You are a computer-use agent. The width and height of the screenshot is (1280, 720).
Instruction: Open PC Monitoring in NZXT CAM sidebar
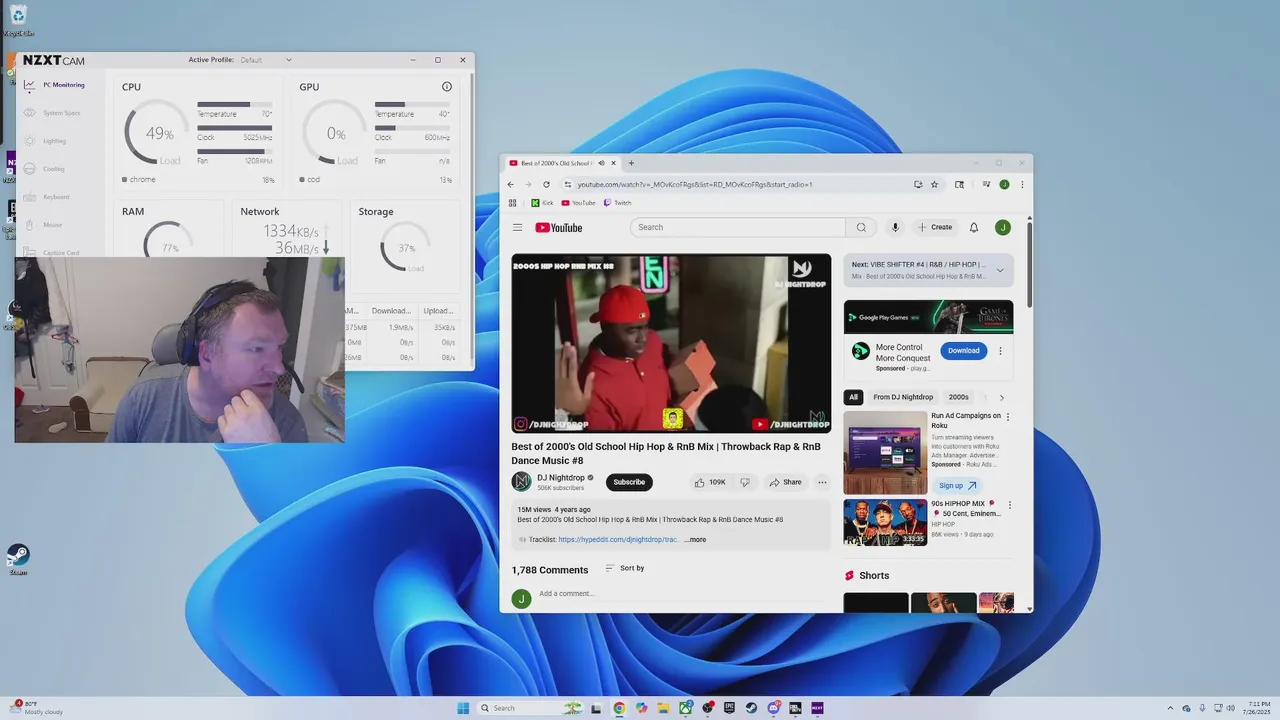pyautogui.click(x=55, y=85)
